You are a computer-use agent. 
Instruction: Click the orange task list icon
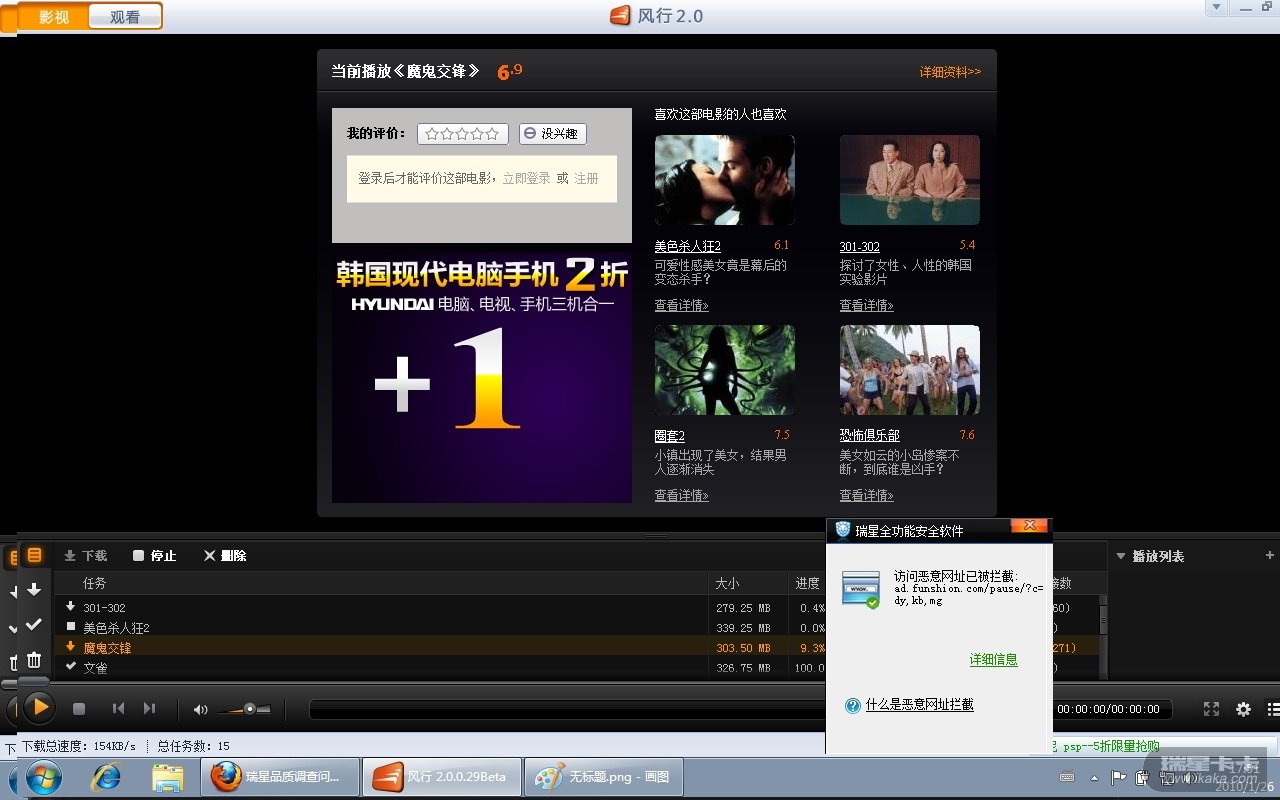(x=34, y=555)
